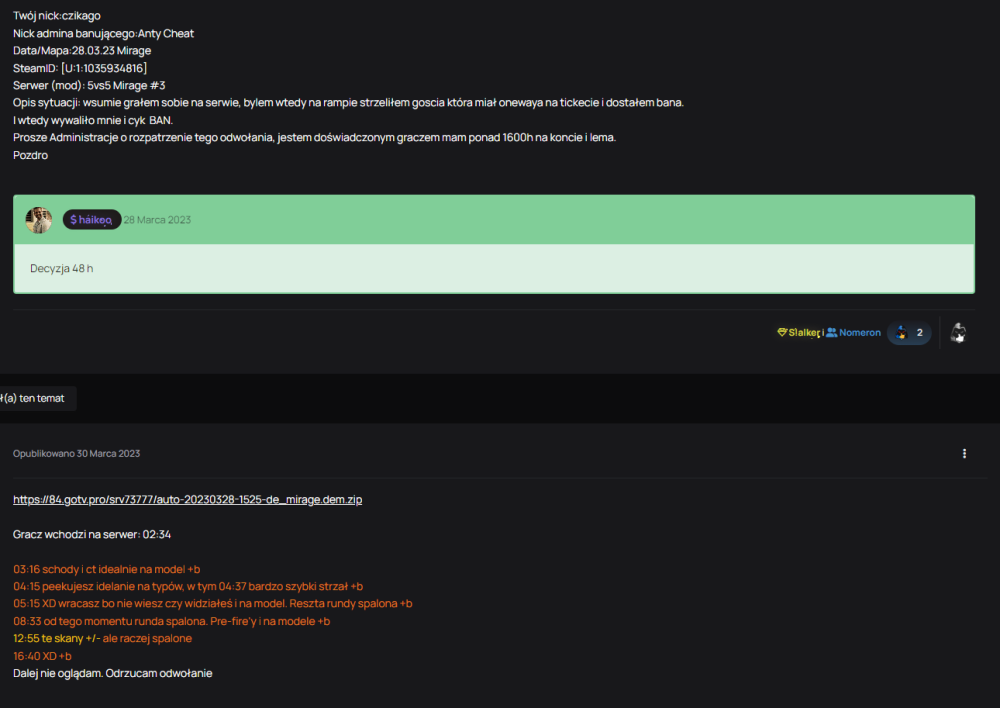Click the SteamID [U:1:1035934816] line
The height and width of the screenshot is (708, 1000).
click(x=80, y=68)
